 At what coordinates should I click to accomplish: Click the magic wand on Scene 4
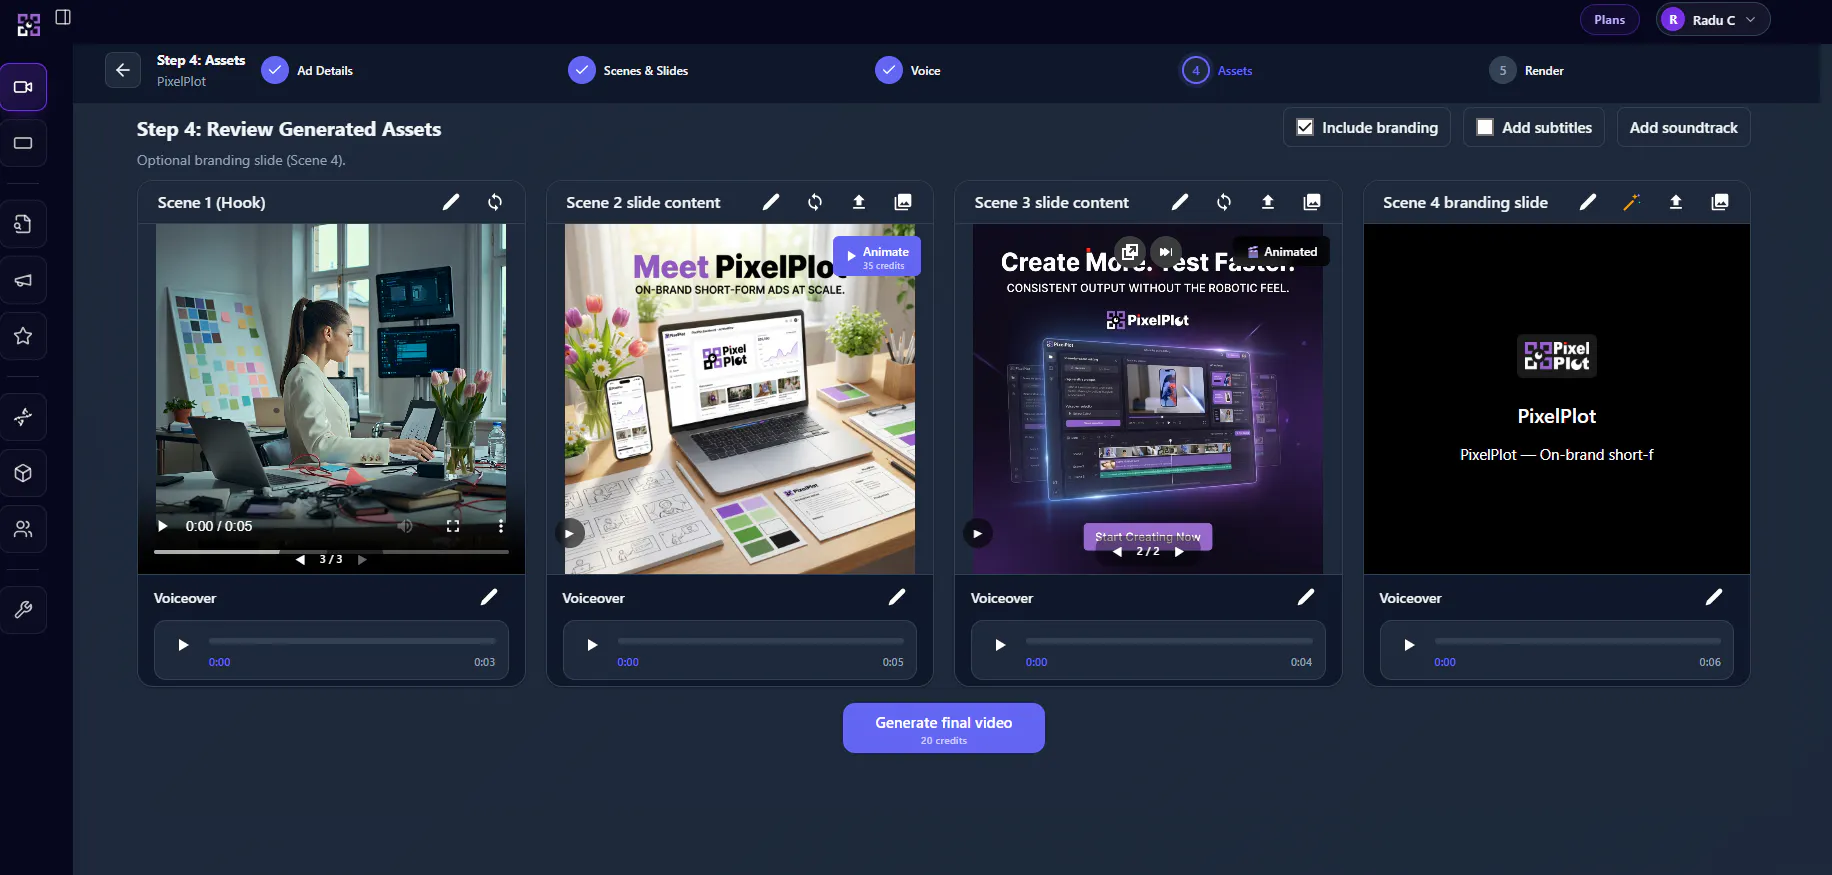tap(1632, 202)
